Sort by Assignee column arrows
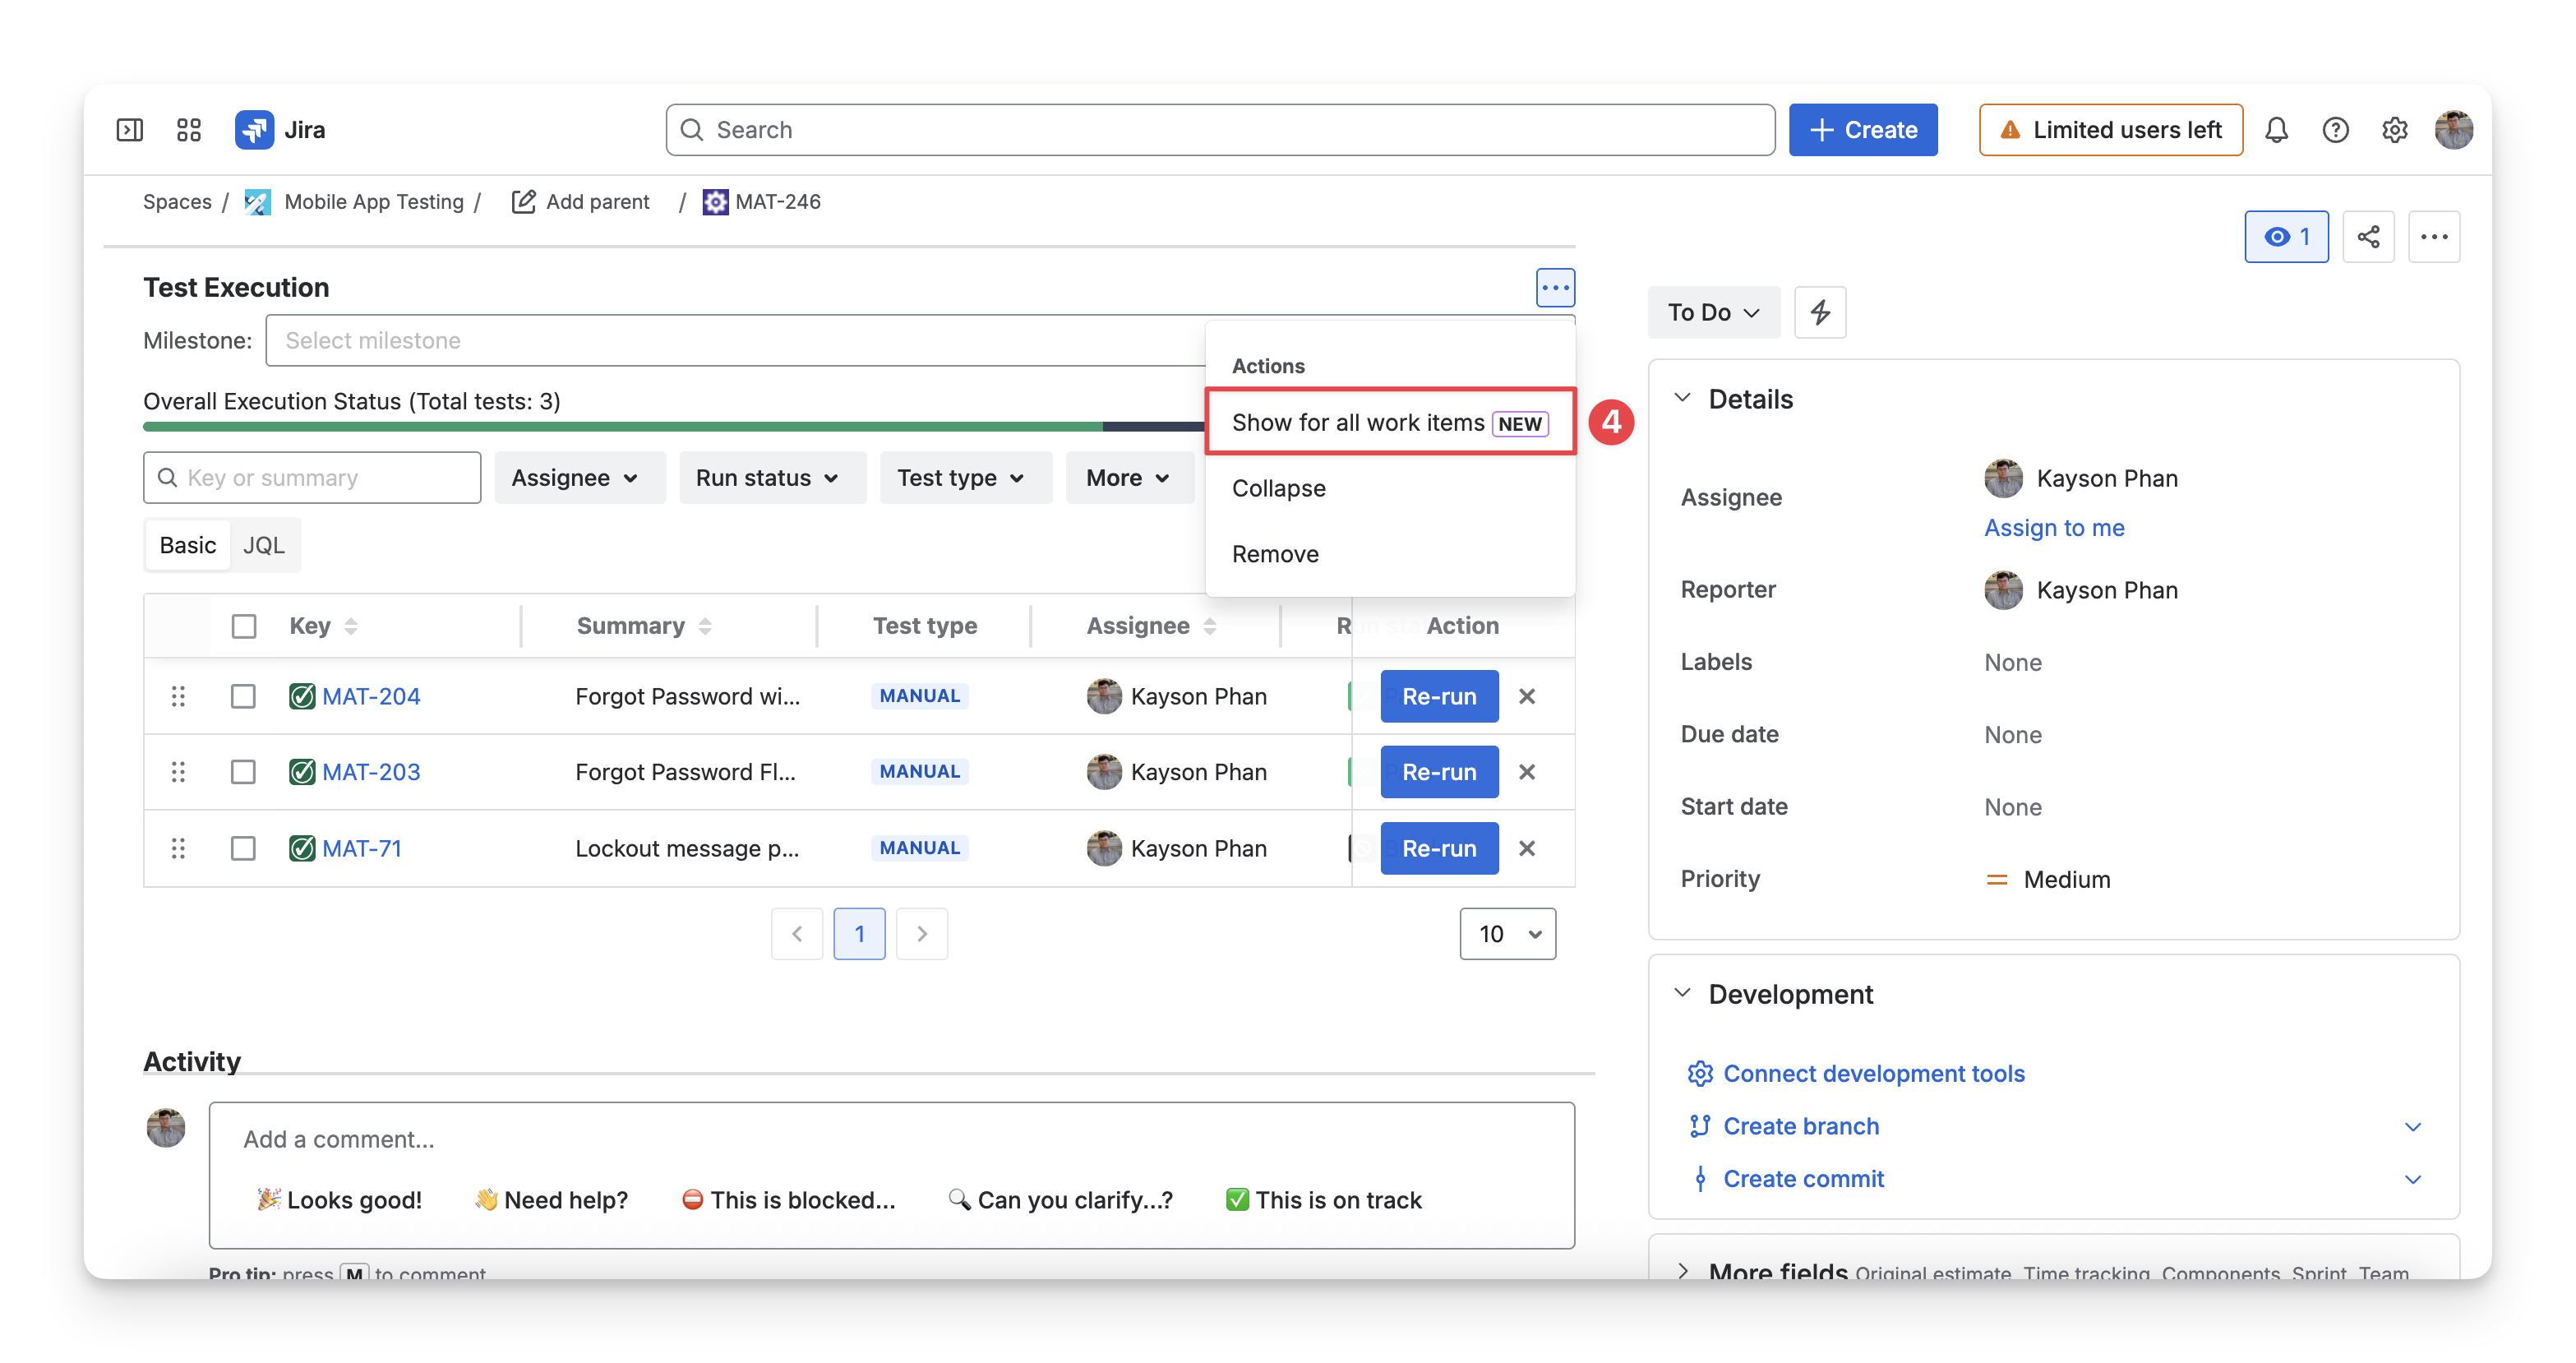This screenshot has height=1363, width=2576. tap(1210, 626)
